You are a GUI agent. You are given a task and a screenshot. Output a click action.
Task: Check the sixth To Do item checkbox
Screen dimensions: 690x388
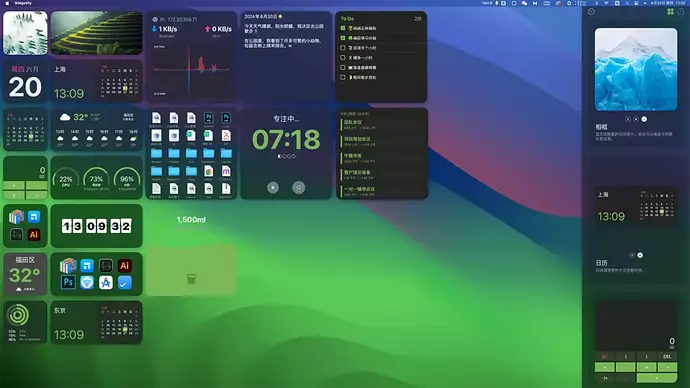[x=343, y=77]
